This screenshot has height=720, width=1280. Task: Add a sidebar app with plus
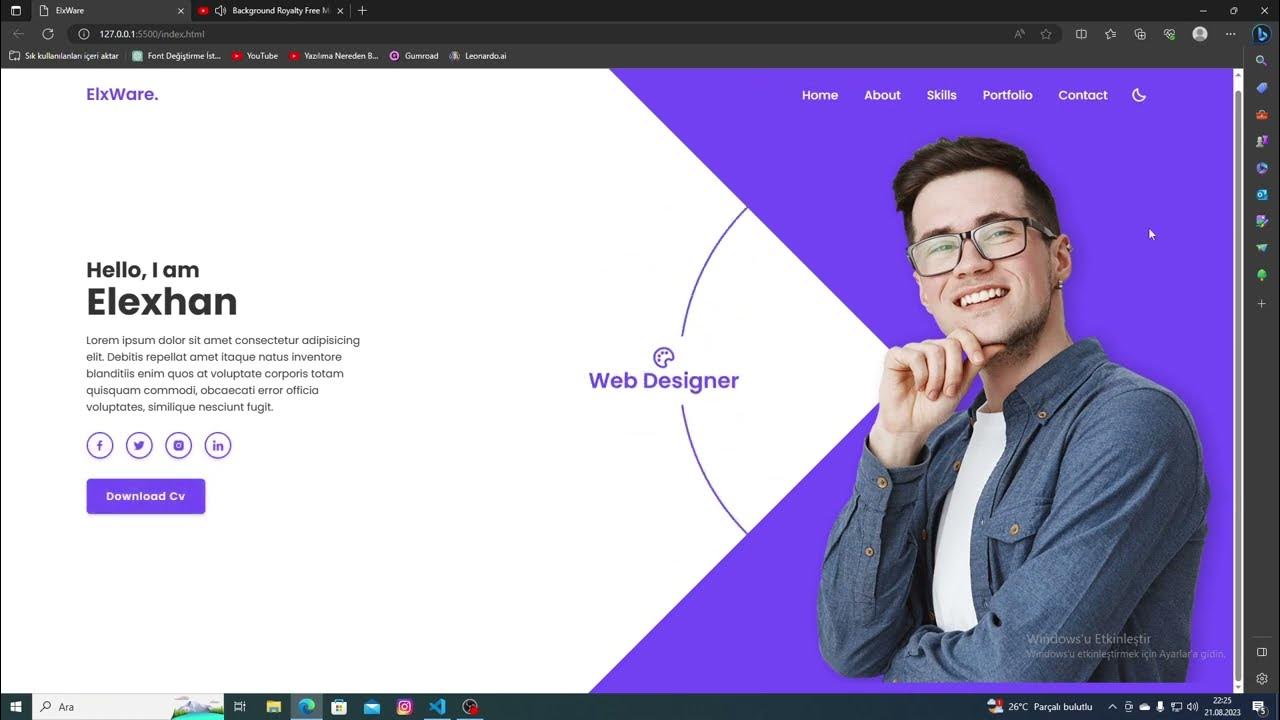pos(1262,303)
